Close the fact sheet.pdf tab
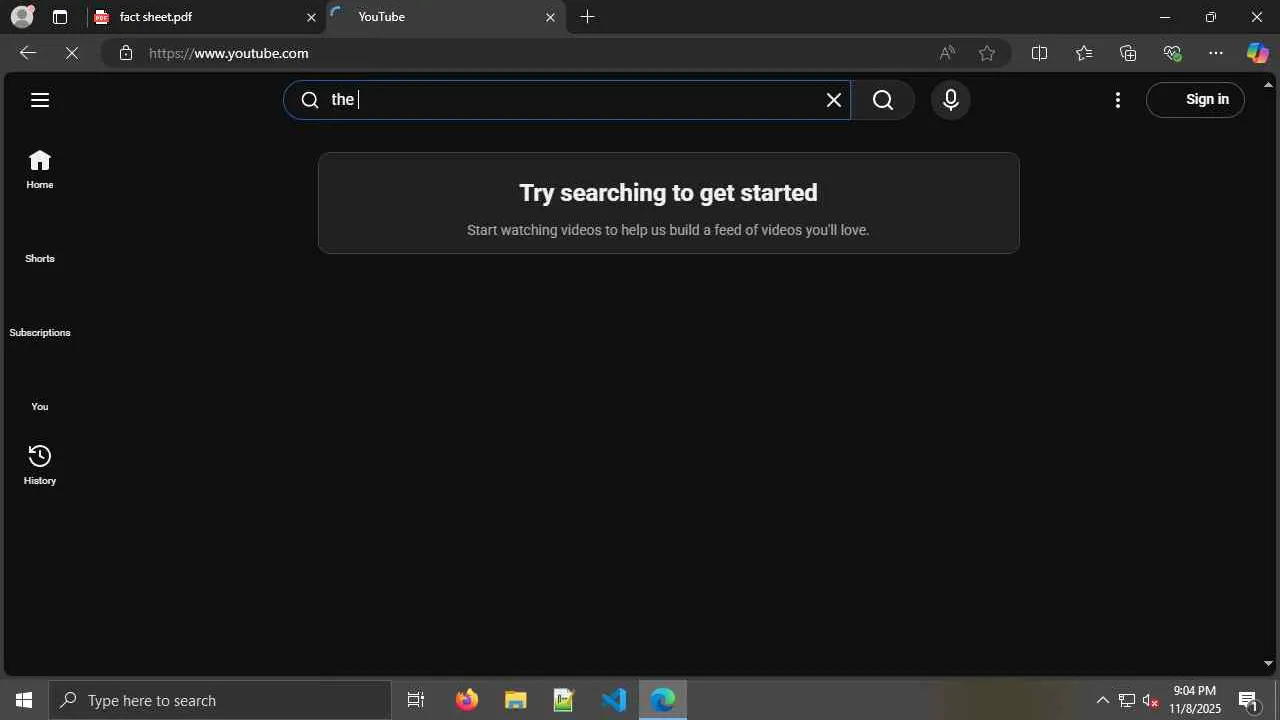Image resolution: width=1280 pixels, height=720 pixels. pyautogui.click(x=311, y=17)
